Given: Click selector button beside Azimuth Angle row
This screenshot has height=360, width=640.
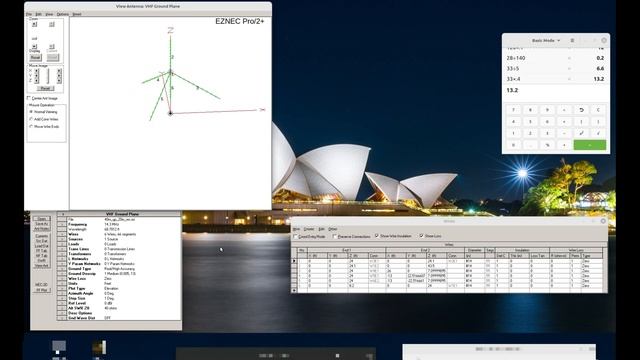Looking at the screenshot, I should pos(62,293).
